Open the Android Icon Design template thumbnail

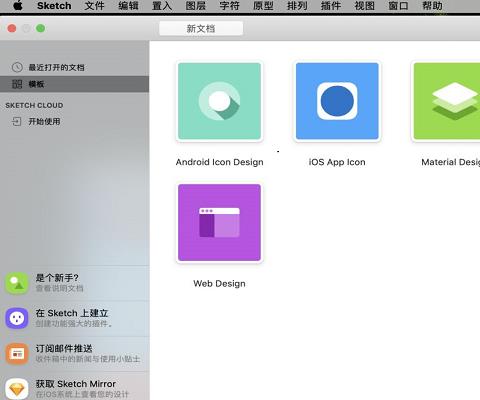point(219,101)
